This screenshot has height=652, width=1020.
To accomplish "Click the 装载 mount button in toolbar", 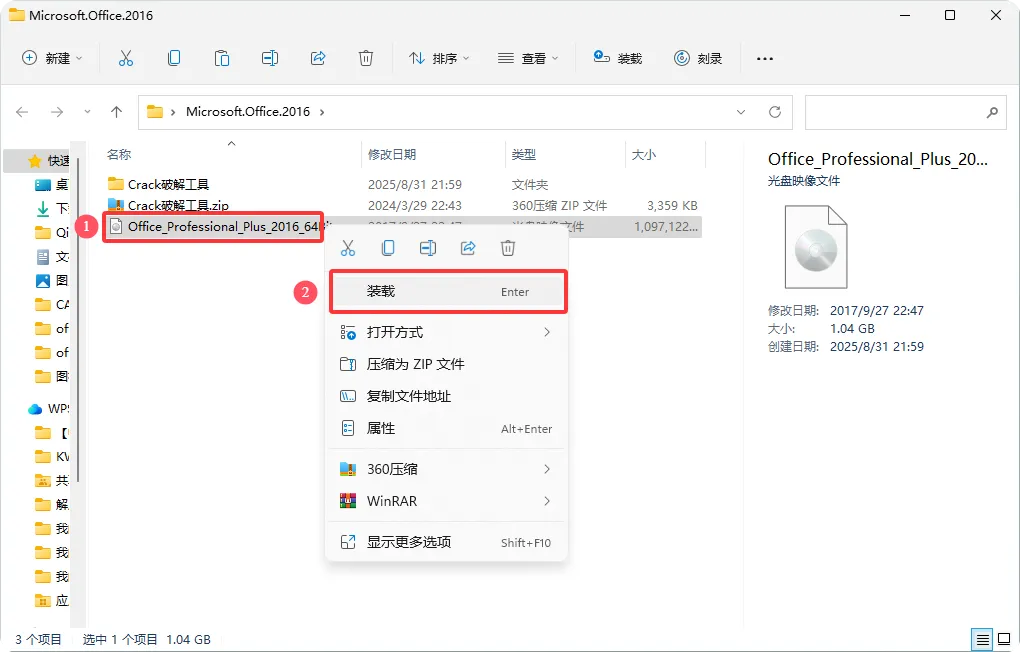I will pyautogui.click(x=617, y=58).
